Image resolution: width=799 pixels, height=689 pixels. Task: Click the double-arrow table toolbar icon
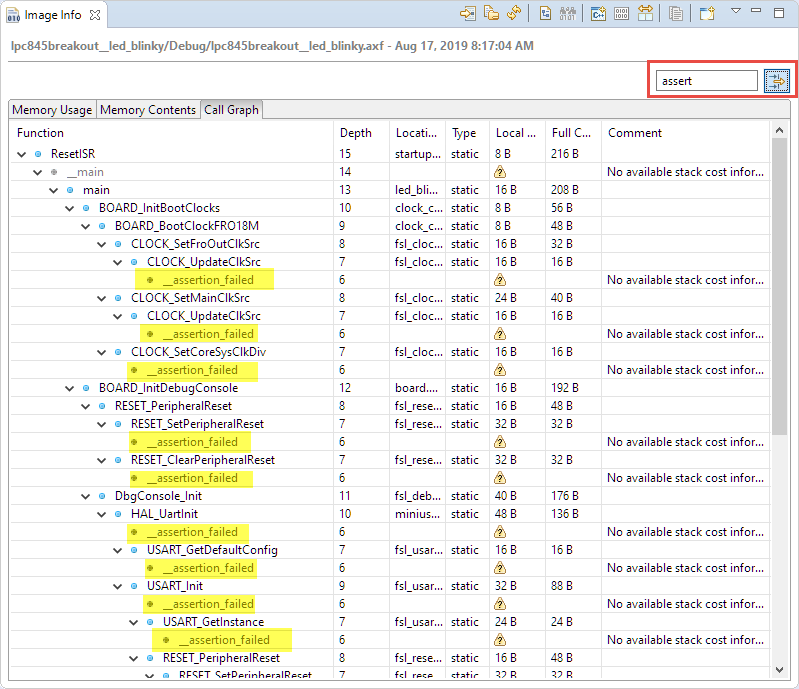(645, 13)
